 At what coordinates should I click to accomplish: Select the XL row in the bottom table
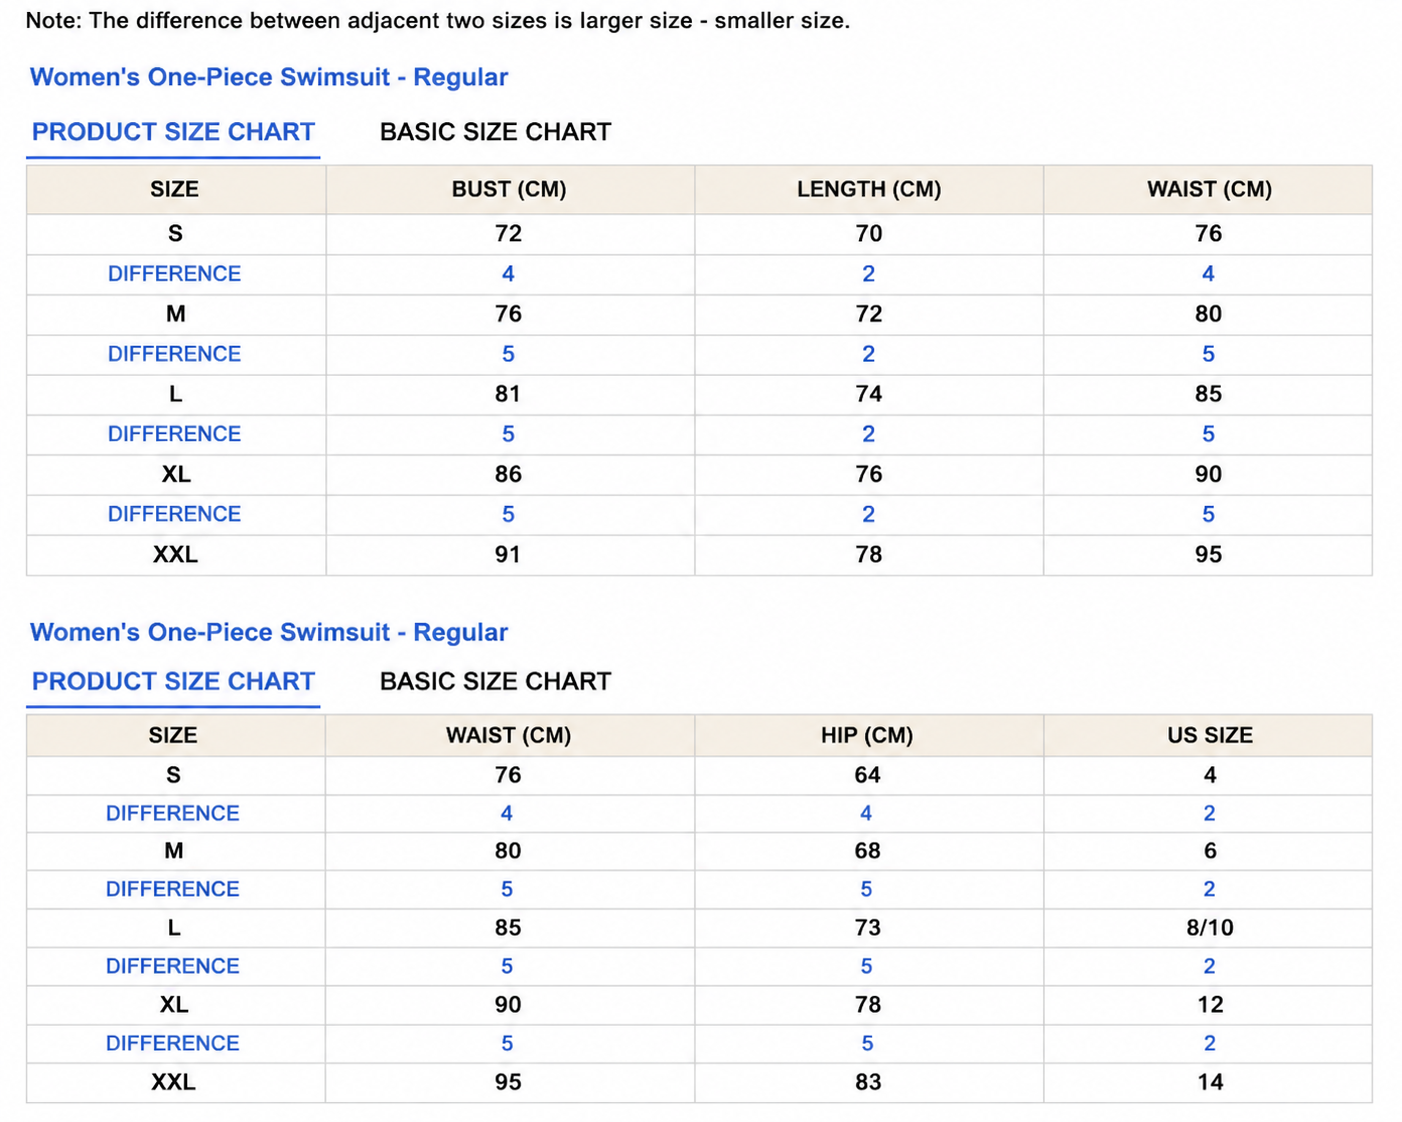[x=699, y=1005]
